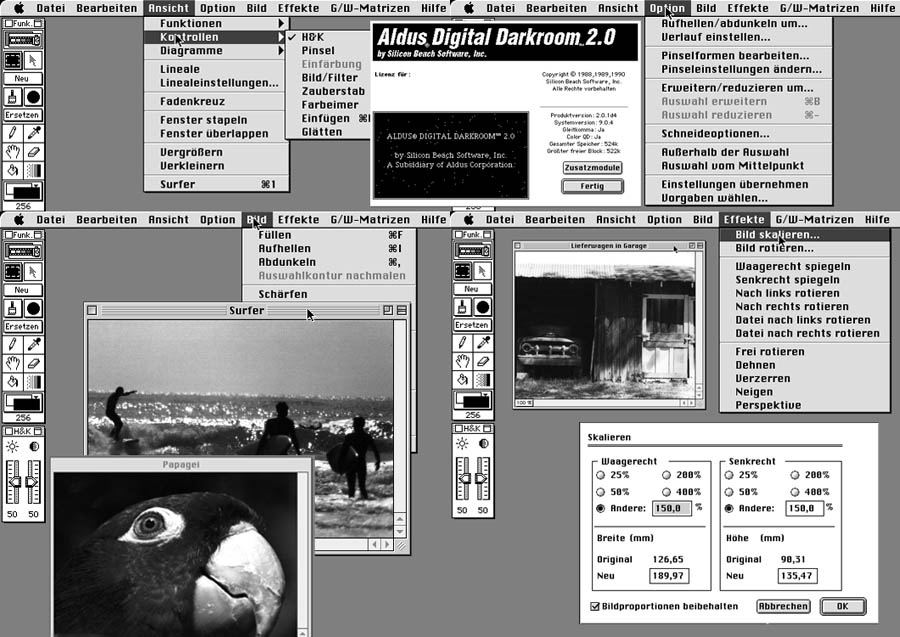The image size is (900, 637).
Task: Select Waagerecht 200% radio button
Action: [x=666, y=475]
